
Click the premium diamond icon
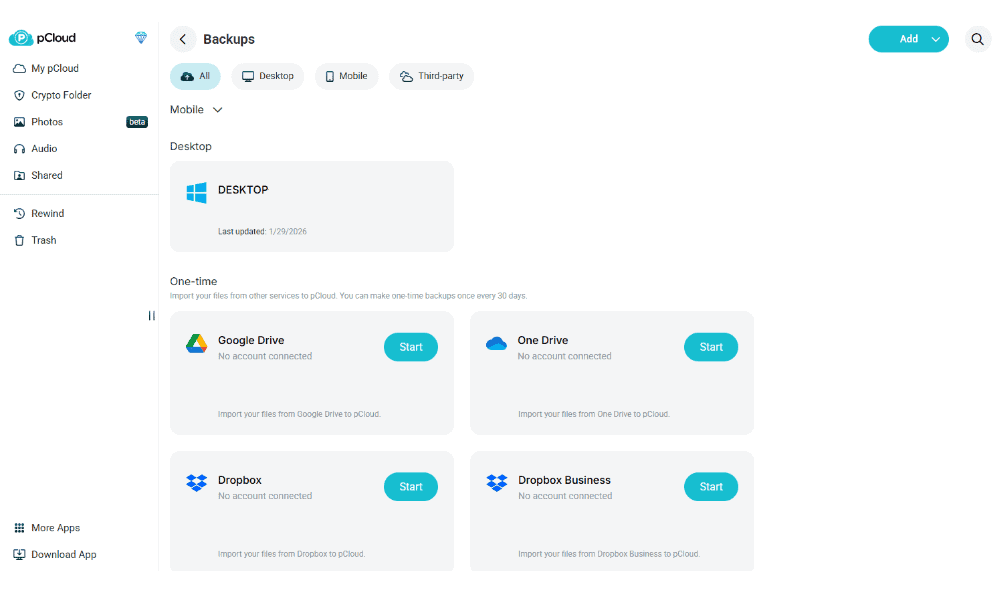click(141, 38)
